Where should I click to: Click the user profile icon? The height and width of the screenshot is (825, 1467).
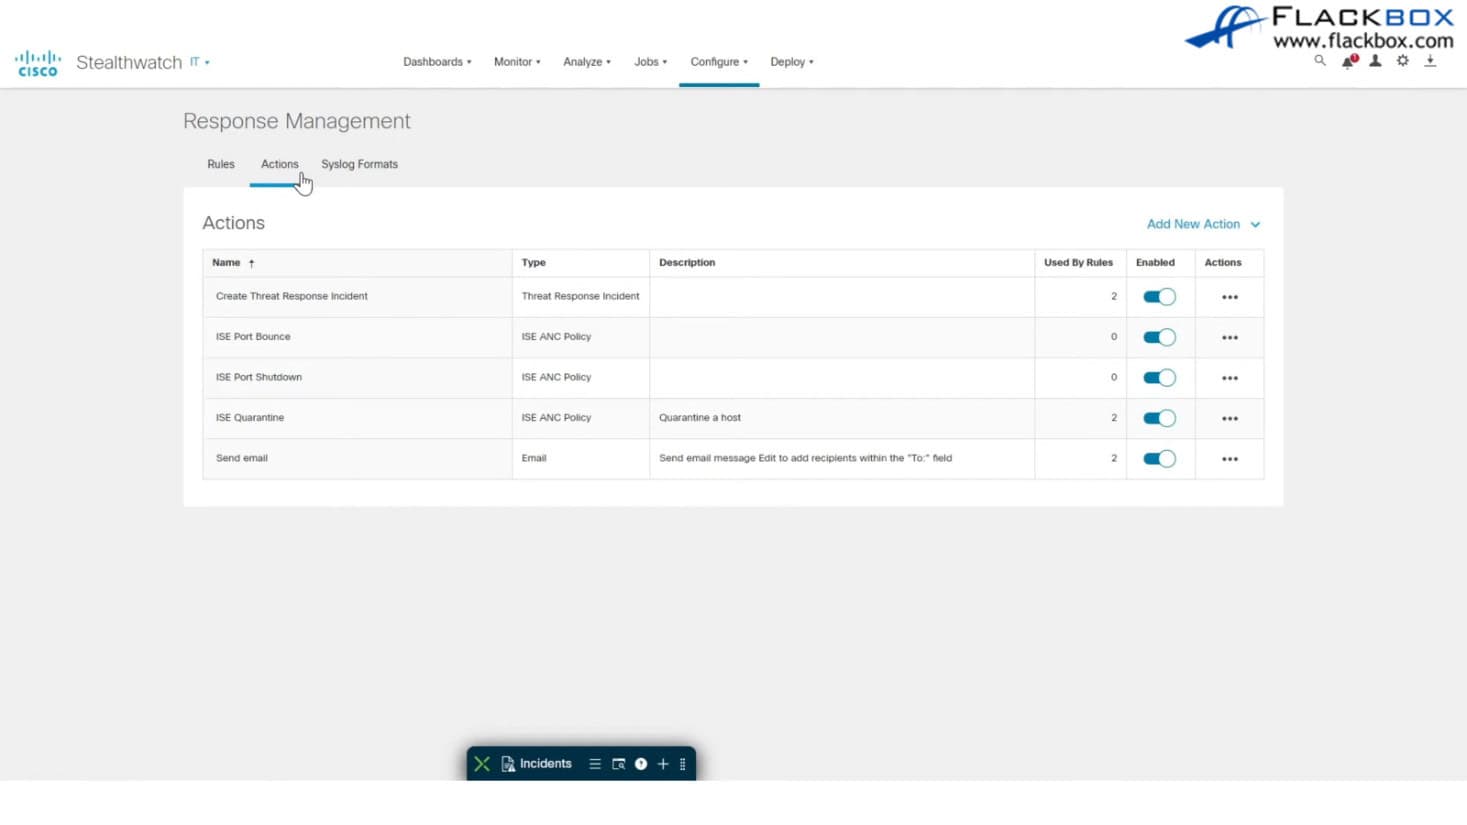pyautogui.click(x=1375, y=61)
